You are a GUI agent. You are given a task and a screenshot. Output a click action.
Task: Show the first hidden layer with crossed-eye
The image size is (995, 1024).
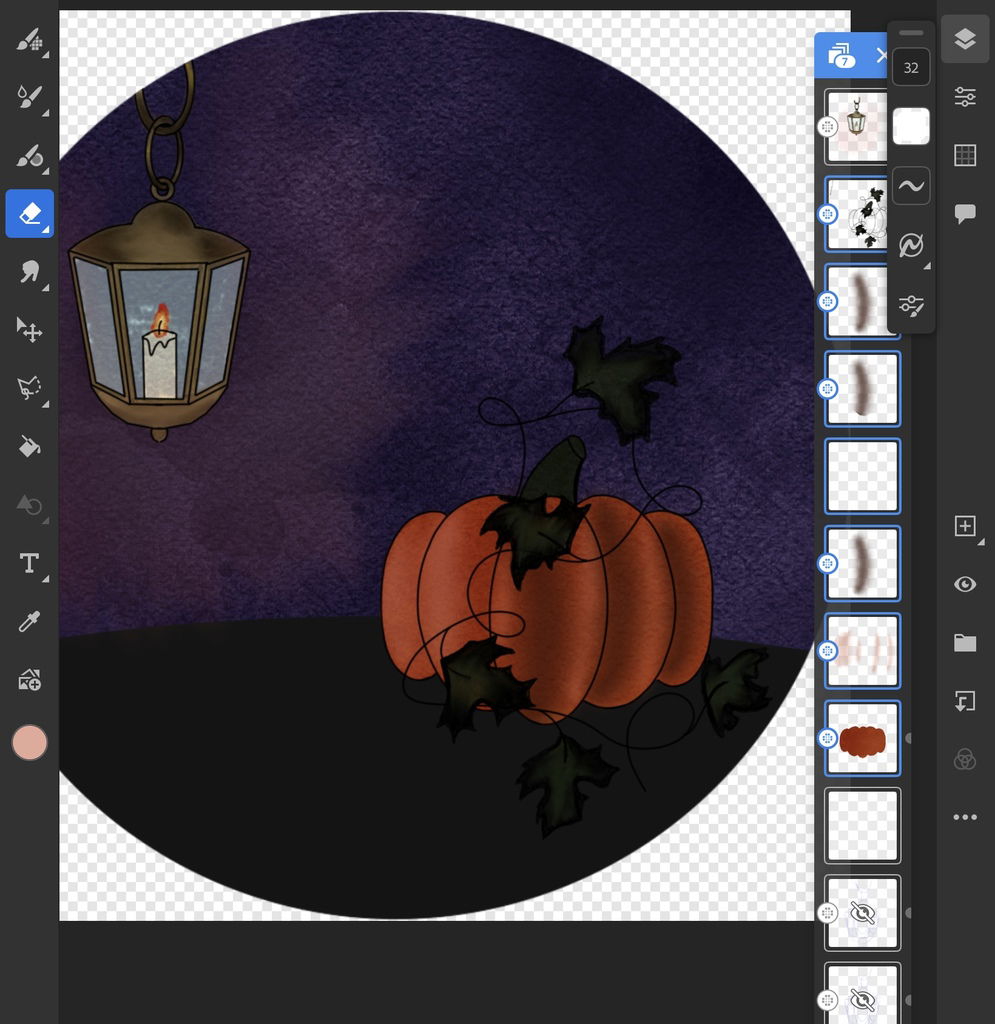pyautogui.click(x=862, y=913)
